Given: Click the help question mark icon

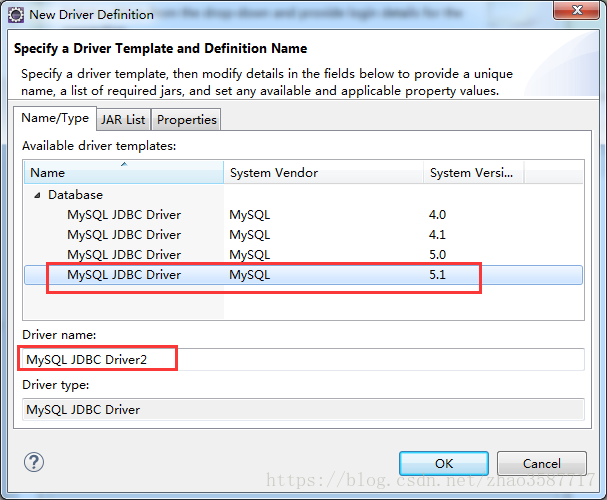Looking at the screenshot, I should click(34, 462).
